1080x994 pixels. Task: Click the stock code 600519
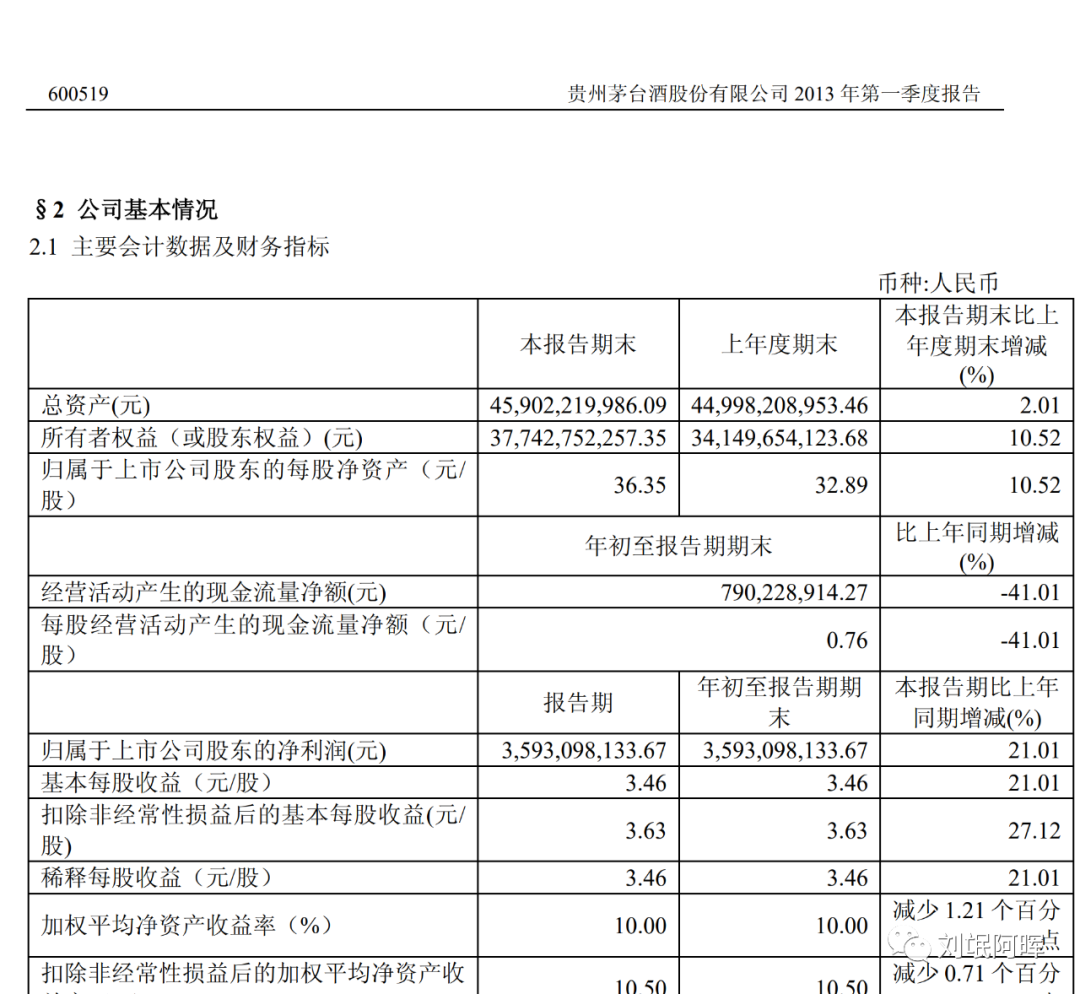pos(78,94)
